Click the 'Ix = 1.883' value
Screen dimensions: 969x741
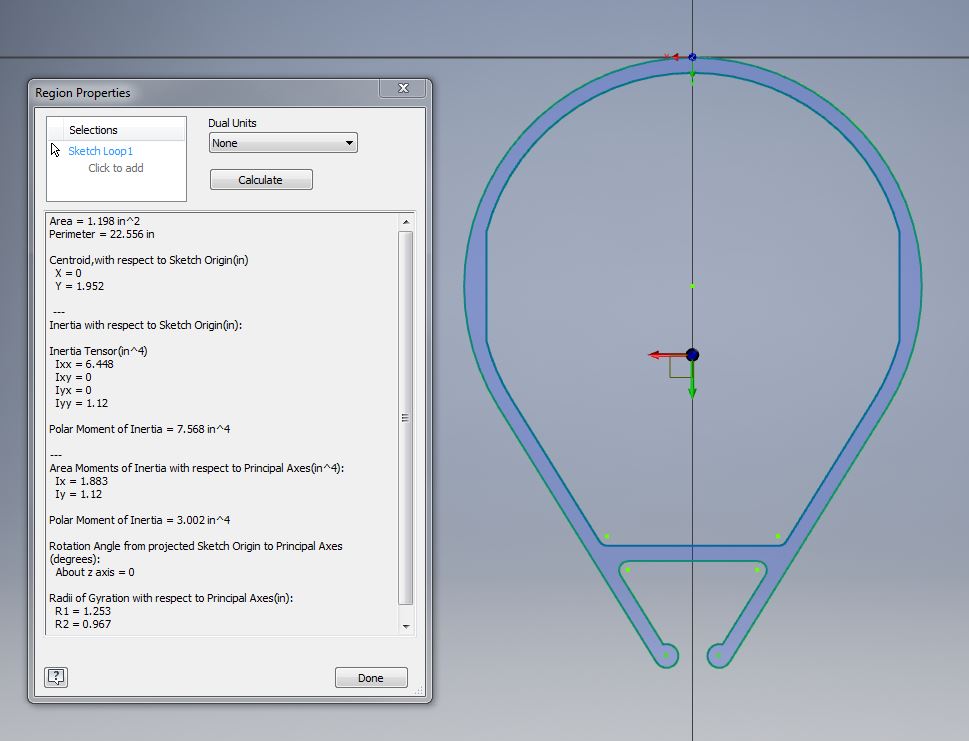pos(82,481)
